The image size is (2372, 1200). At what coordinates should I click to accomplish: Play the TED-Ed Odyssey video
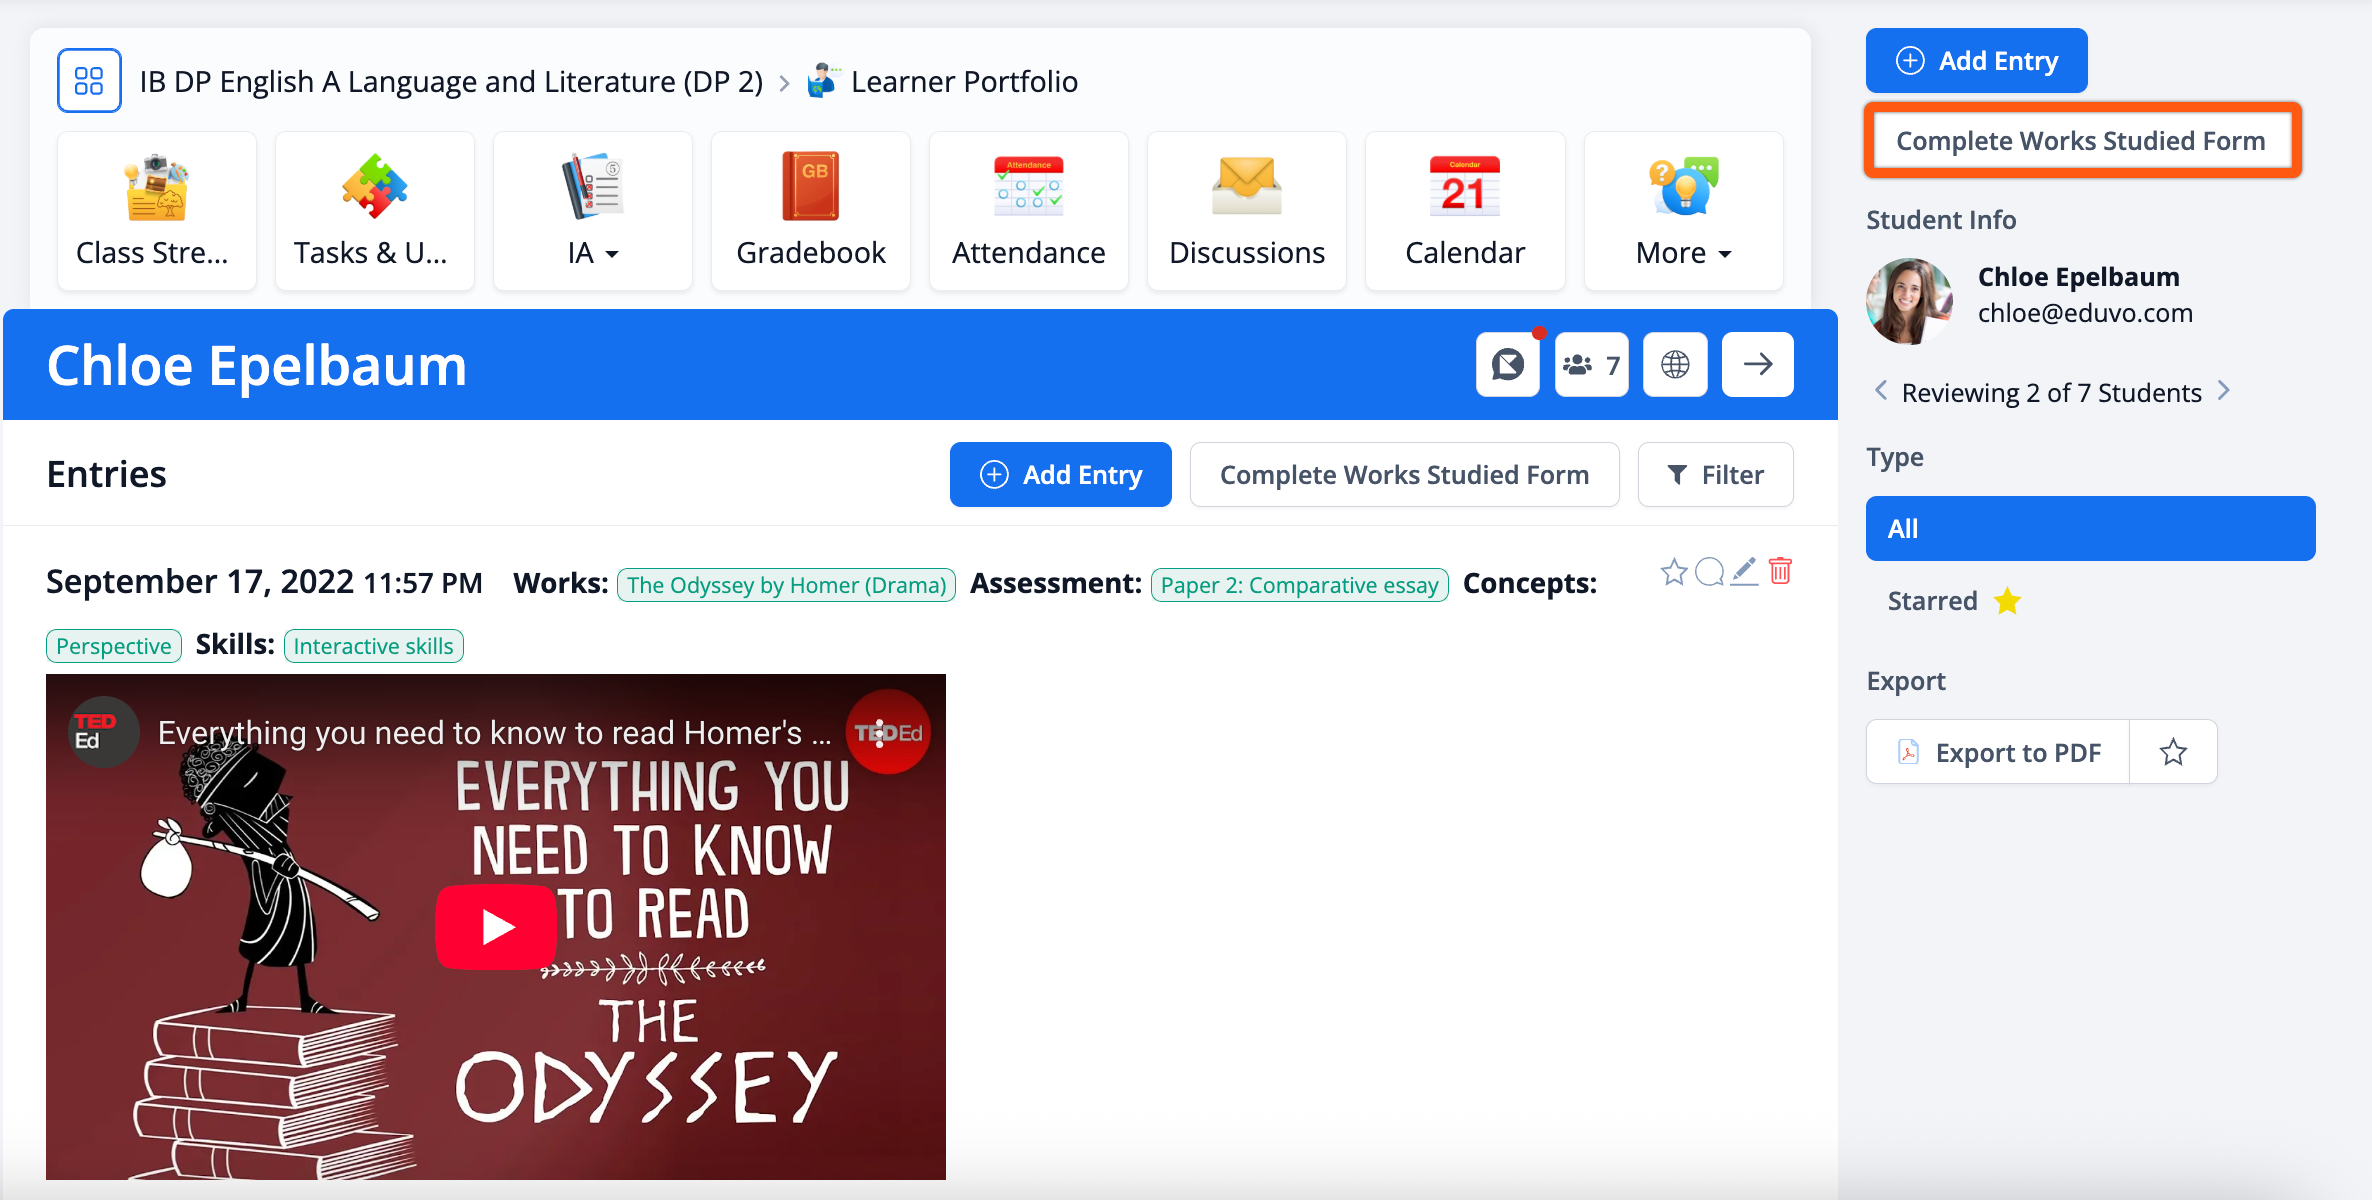tap(496, 926)
